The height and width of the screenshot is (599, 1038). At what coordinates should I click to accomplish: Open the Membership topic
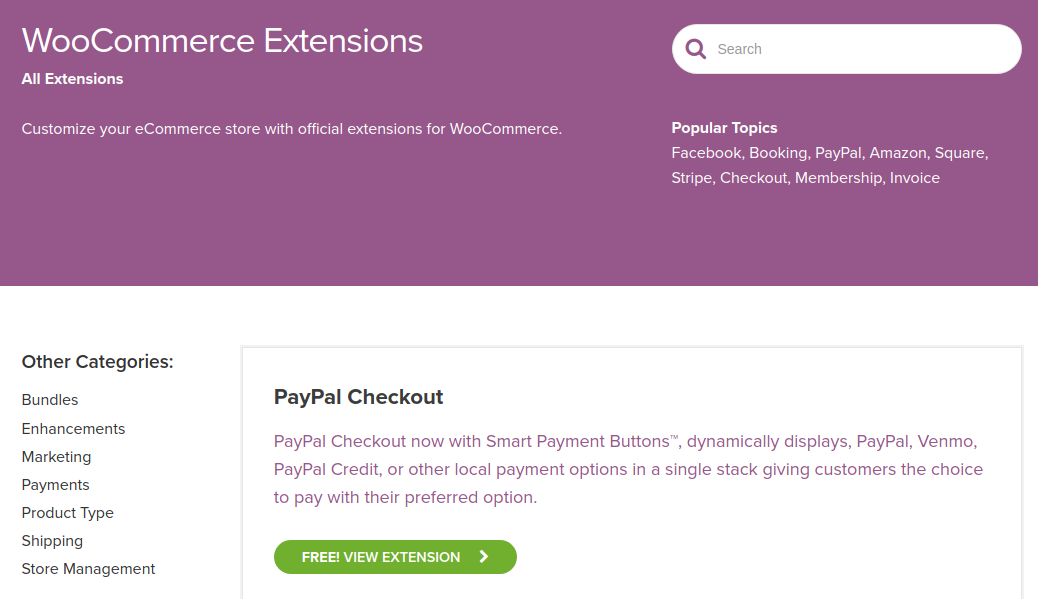point(838,178)
